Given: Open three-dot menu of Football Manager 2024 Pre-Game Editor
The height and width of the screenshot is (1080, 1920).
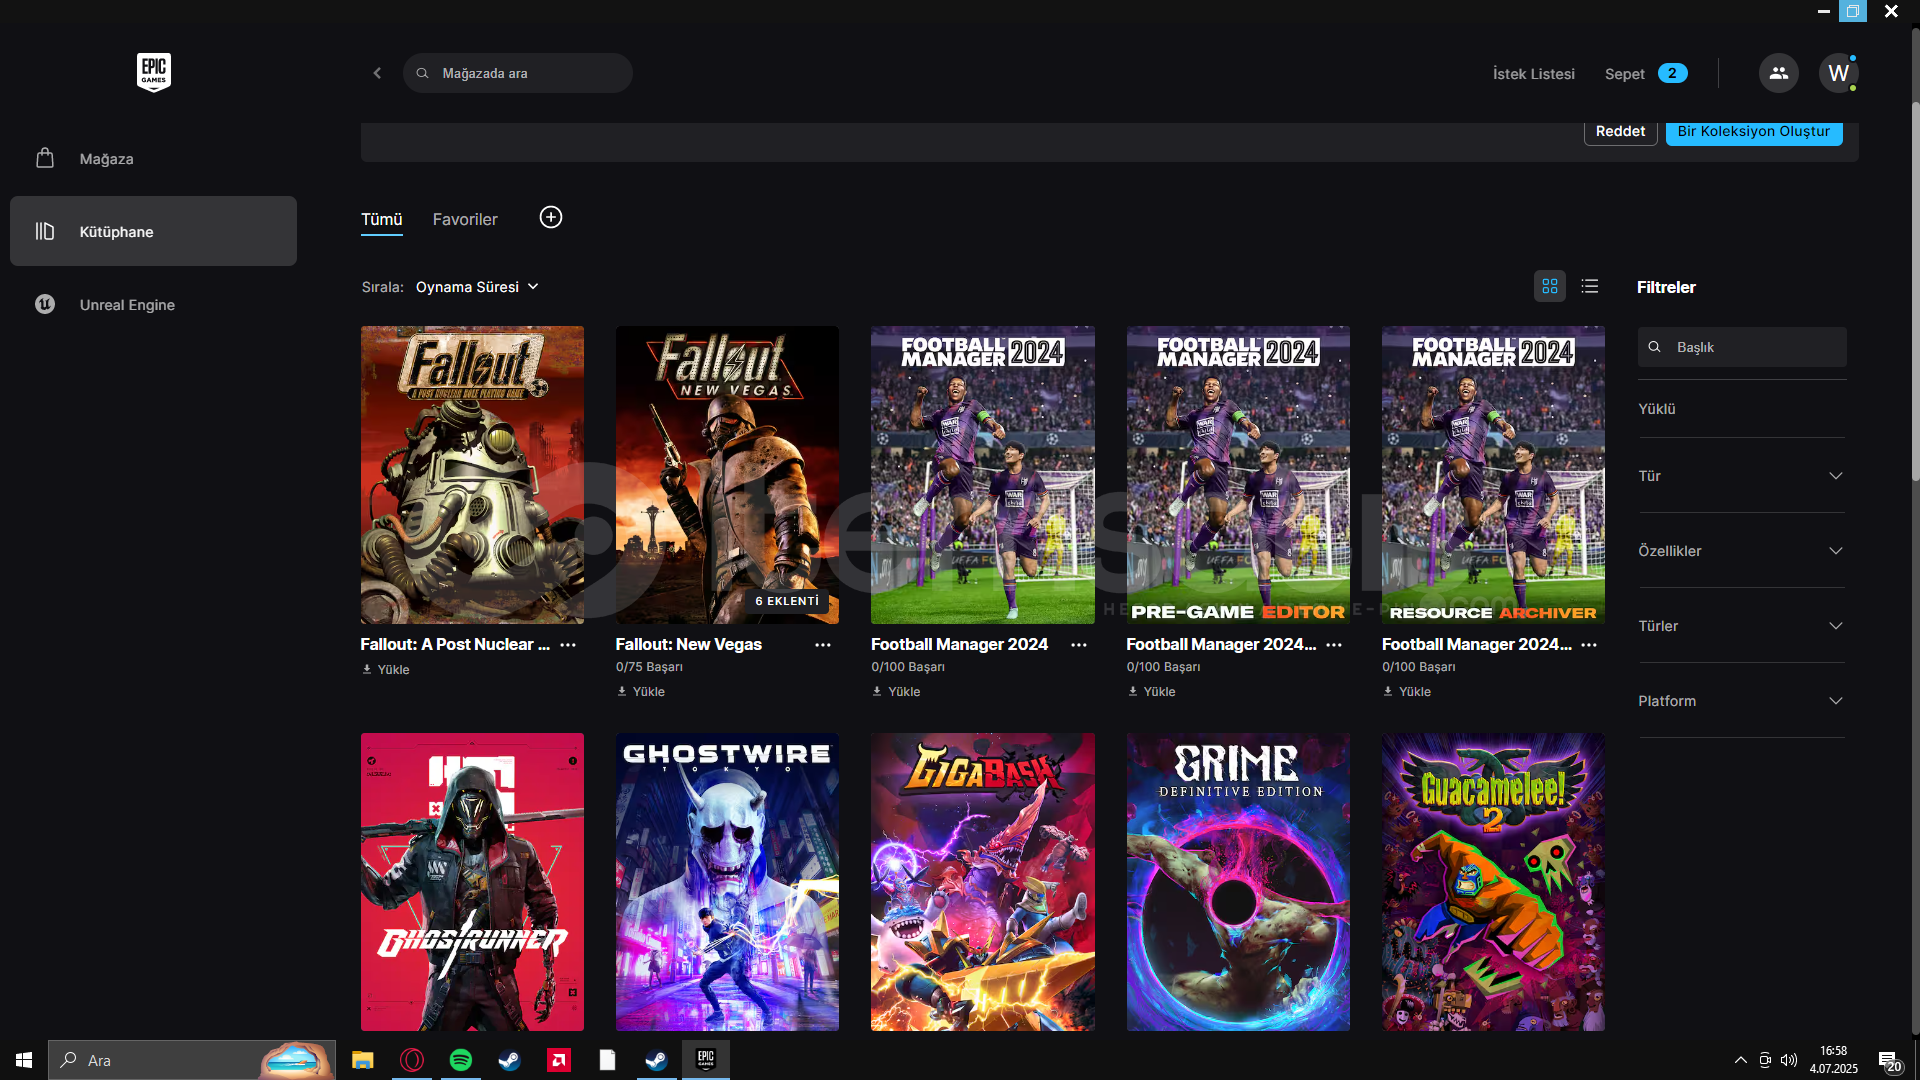Looking at the screenshot, I should point(1334,645).
